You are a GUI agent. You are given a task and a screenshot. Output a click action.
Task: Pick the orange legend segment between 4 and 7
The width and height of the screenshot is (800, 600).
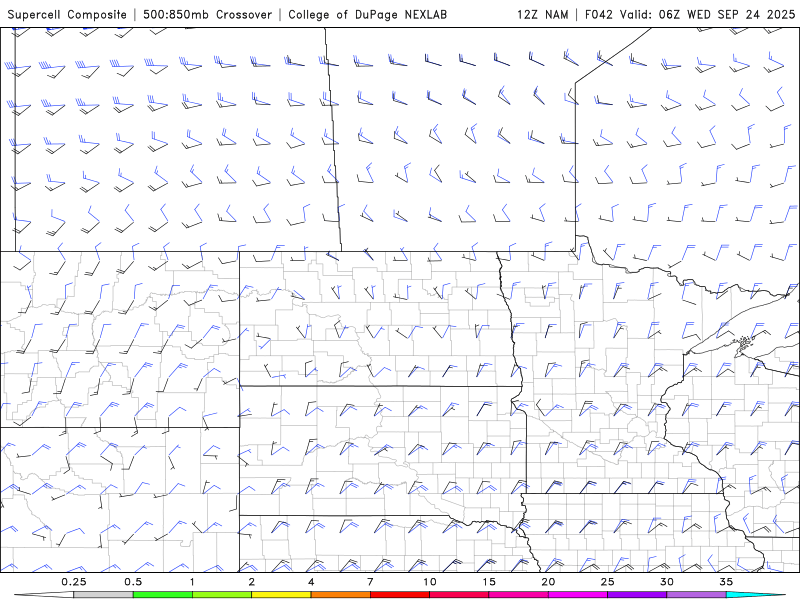tap(340, 595)
